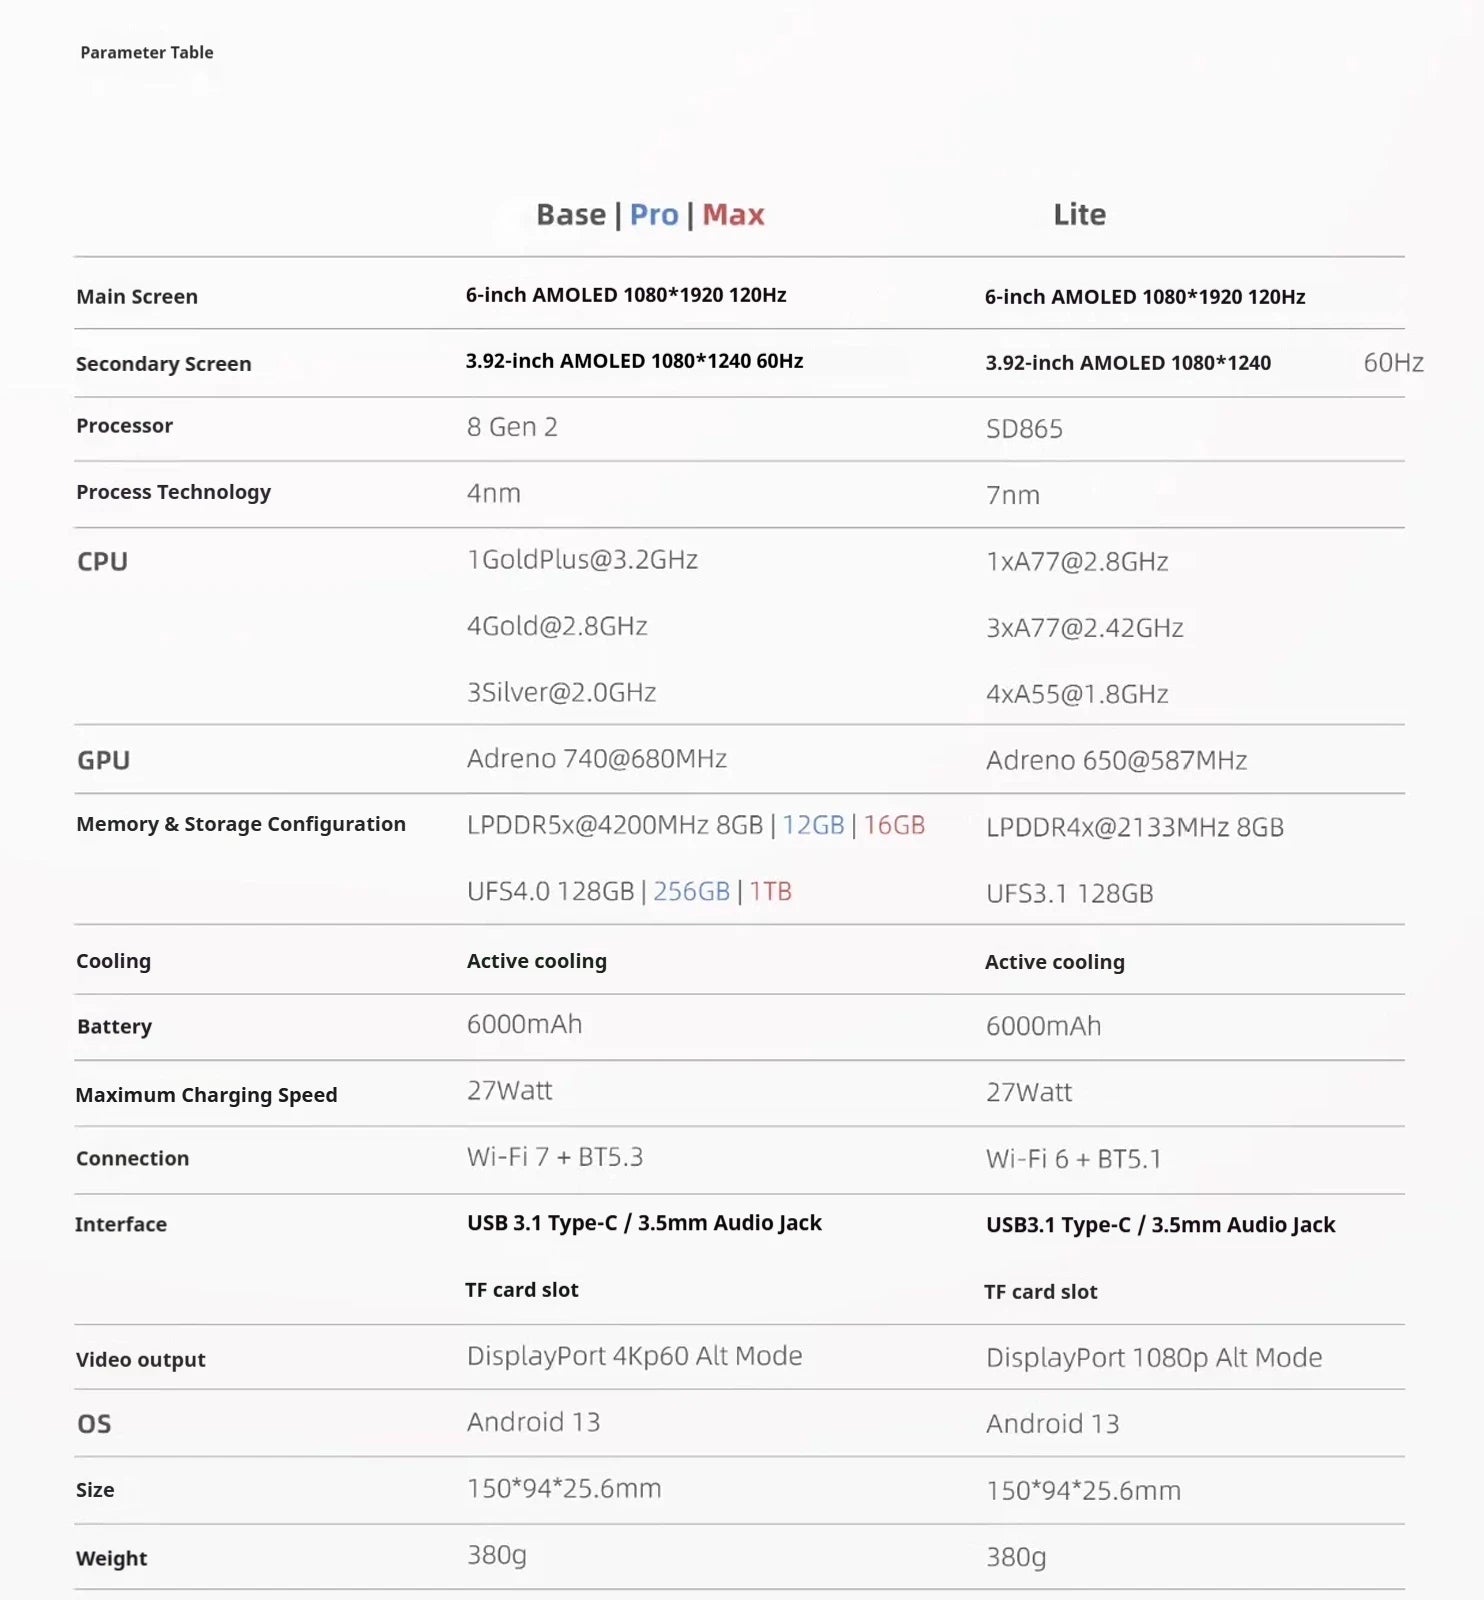The height and width of the screenshot is (1600, 1484).
Task: Click the Wi-Fi 7 + BT5.3 connection value
Action: tap(555, 1157)
